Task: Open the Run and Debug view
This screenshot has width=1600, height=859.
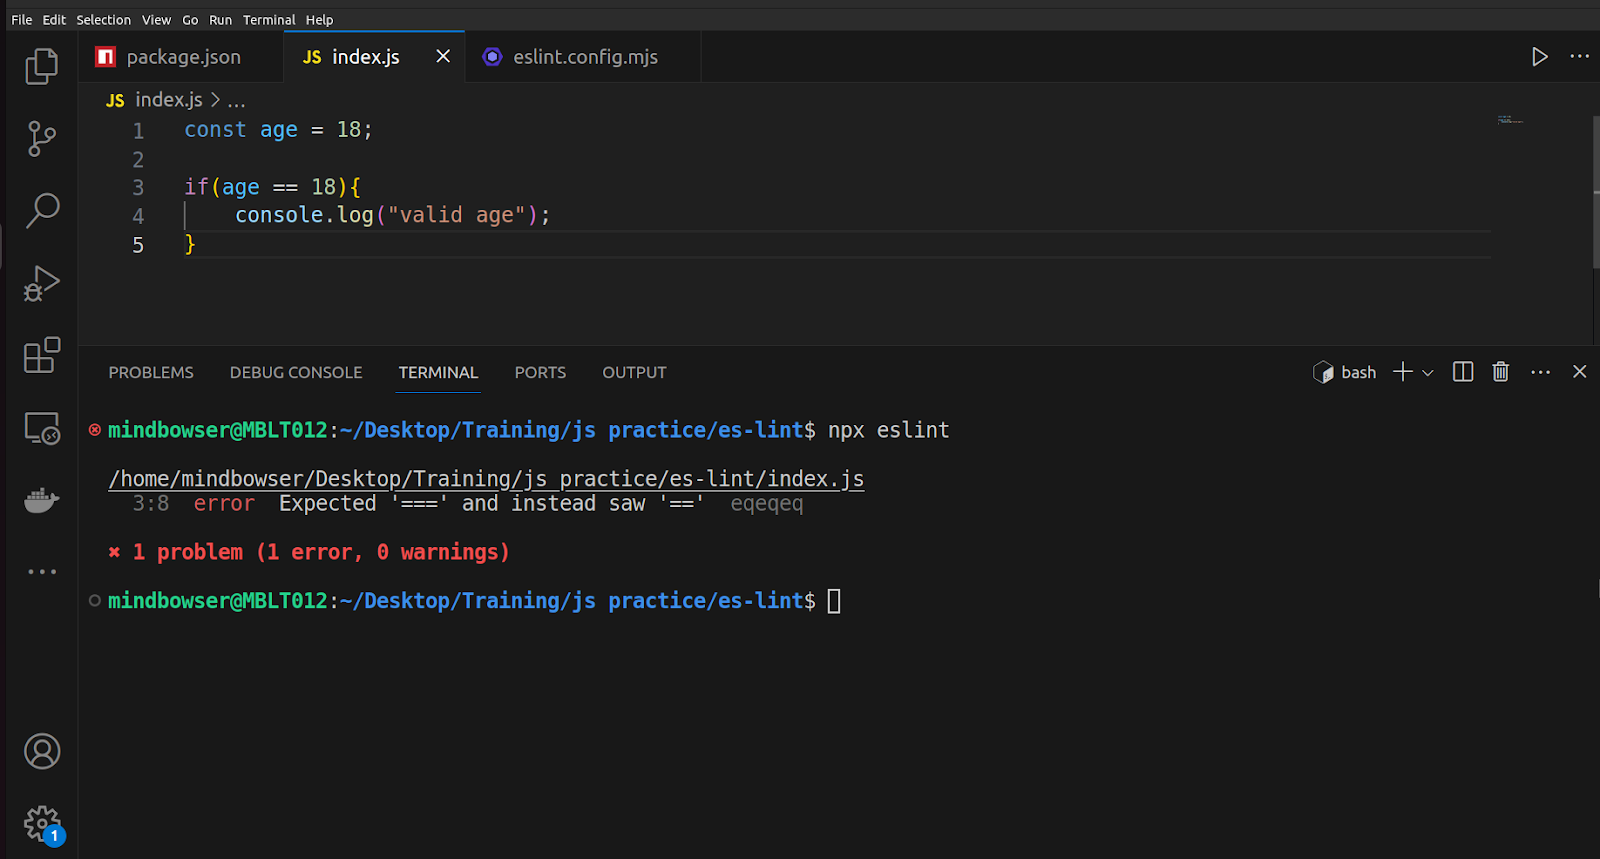Action: [41, 284]
